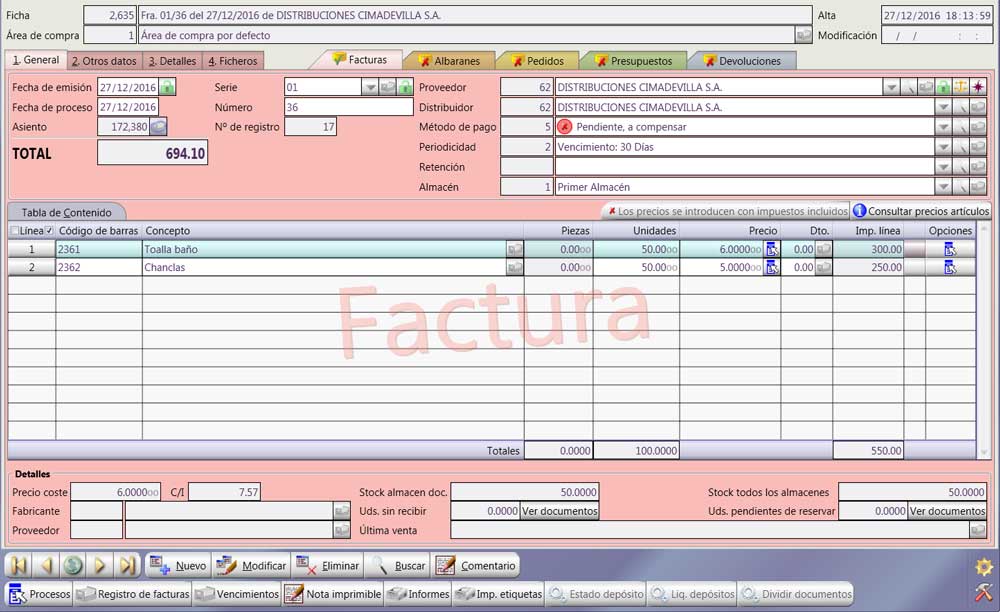Click the Comentario button
Viewport: 1000px width, 612px height.
pos(475,565)
